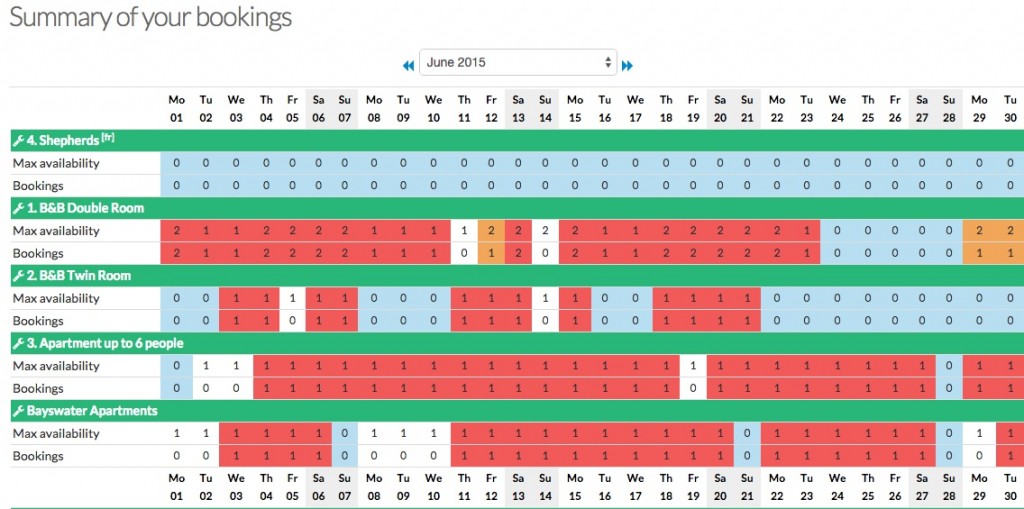Open wrench icon for 4. Shepherds
Image resolution: width=1024 pixels, height=509 pixels.
[x=18, y=140]
